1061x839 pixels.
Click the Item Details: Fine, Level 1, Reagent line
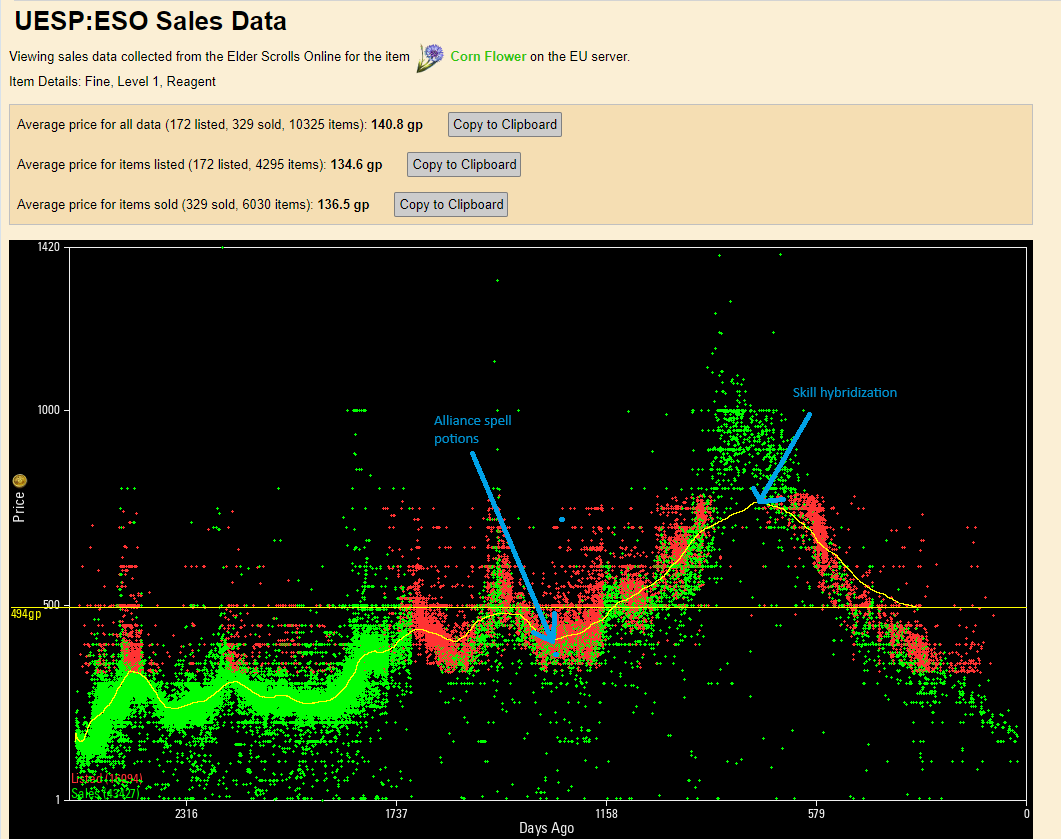[112, 82]
